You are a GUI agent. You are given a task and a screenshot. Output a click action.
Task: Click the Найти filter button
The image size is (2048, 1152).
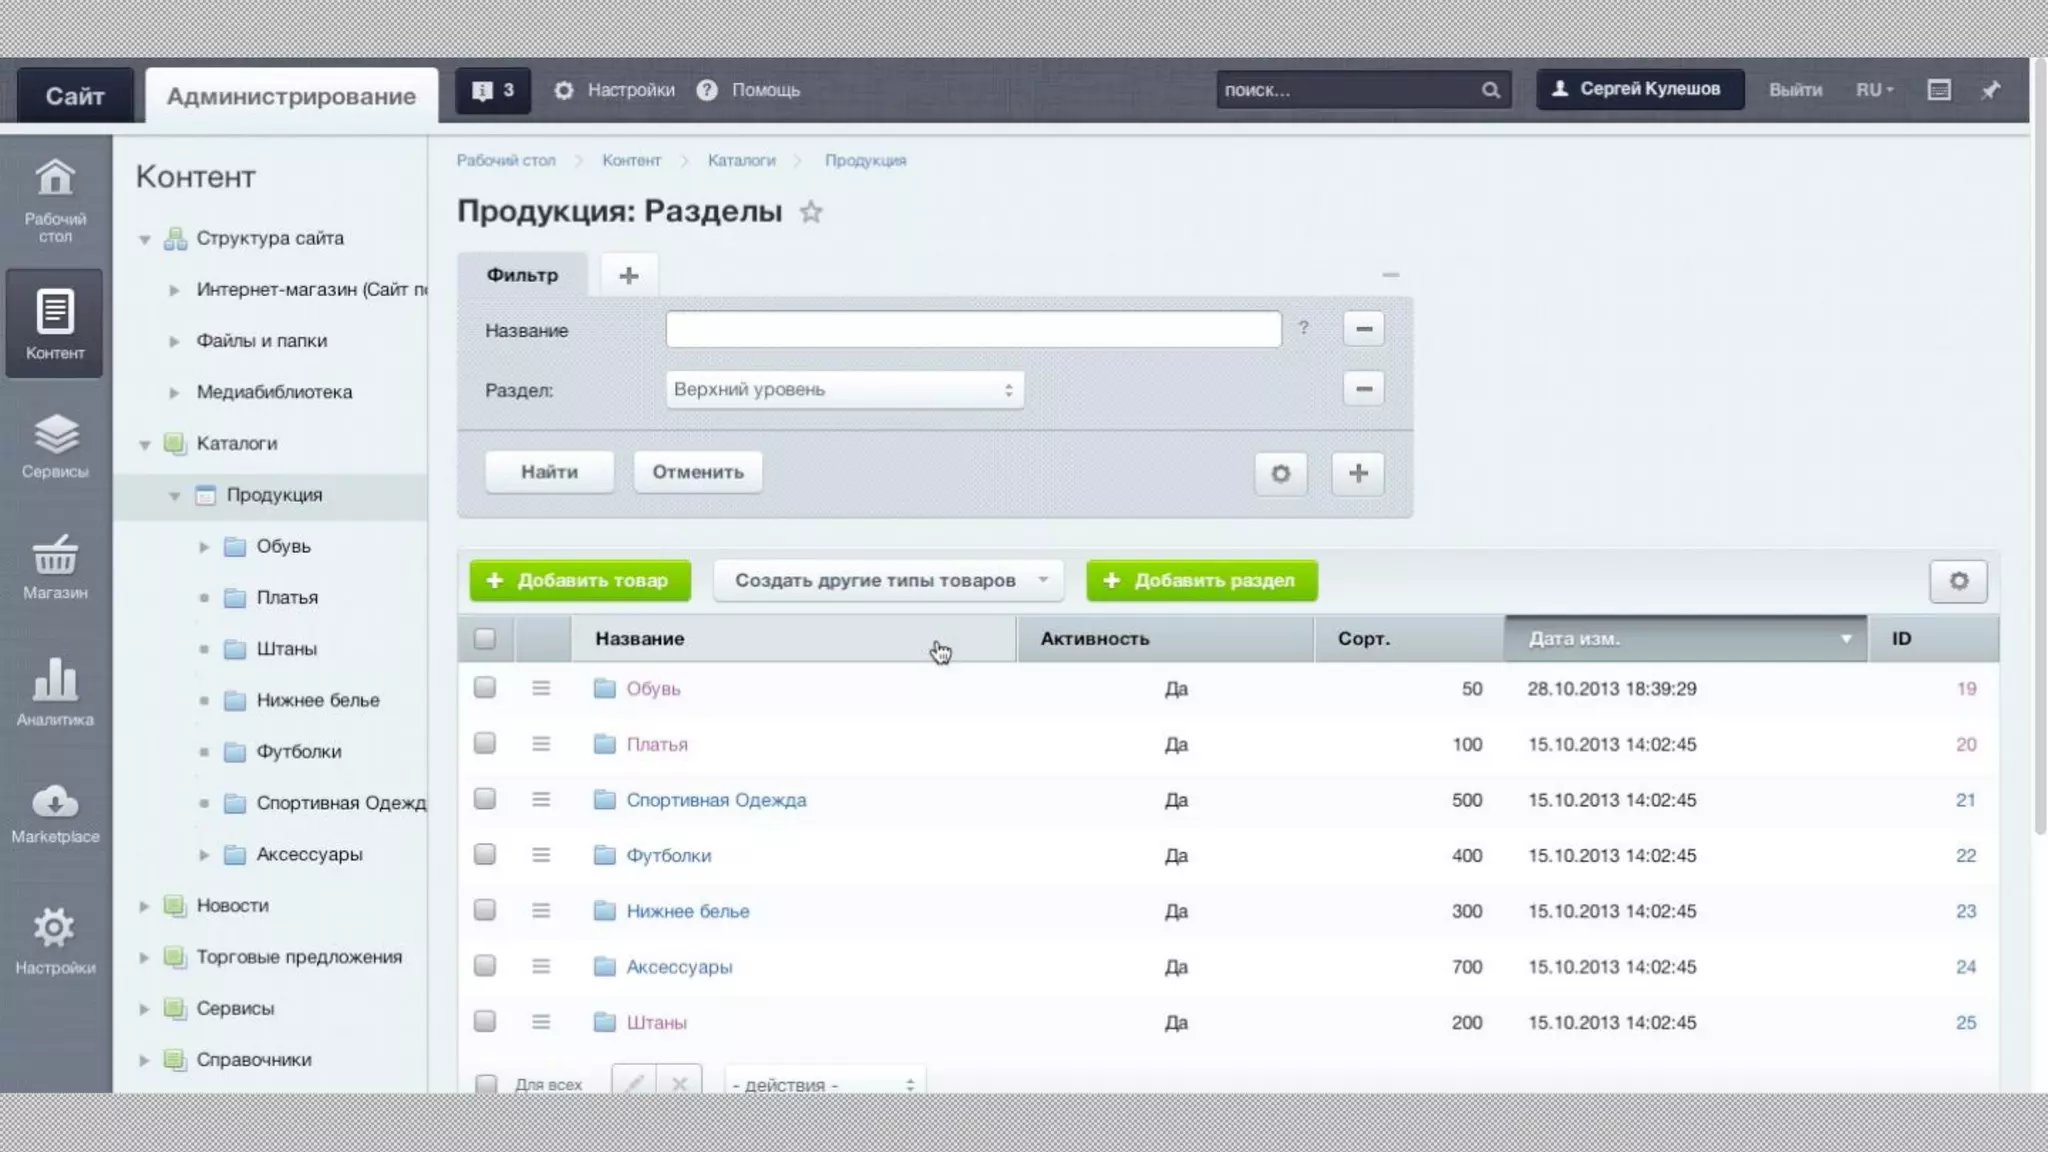tap(549, 472)
